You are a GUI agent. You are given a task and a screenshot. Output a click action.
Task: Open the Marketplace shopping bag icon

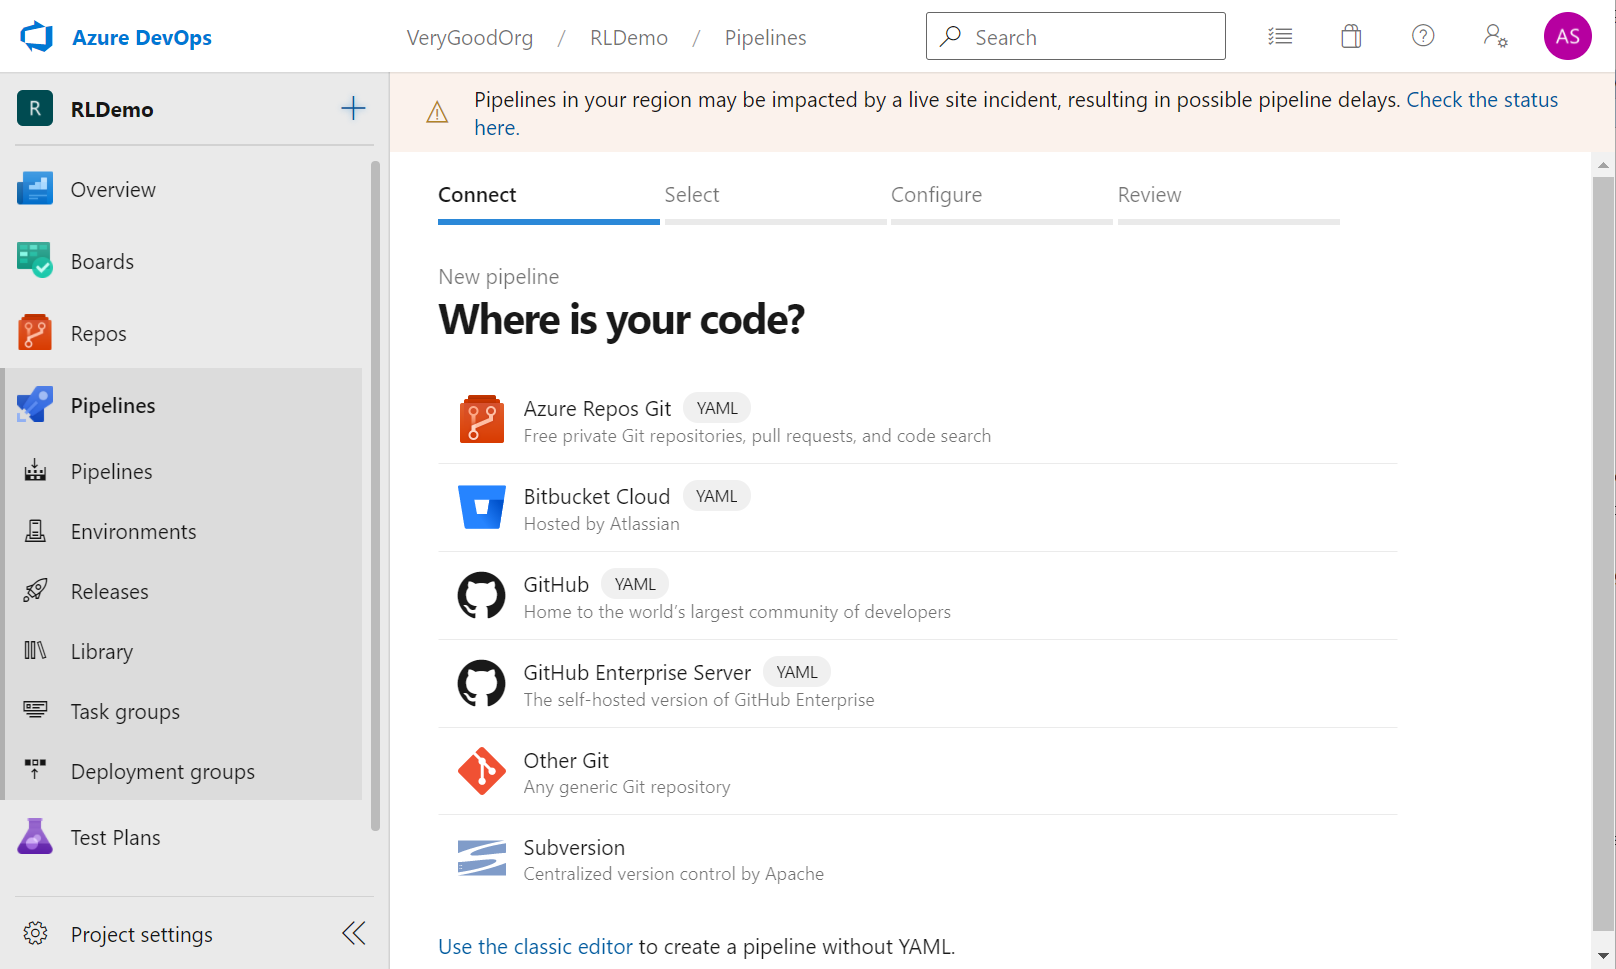(1351, 37)
